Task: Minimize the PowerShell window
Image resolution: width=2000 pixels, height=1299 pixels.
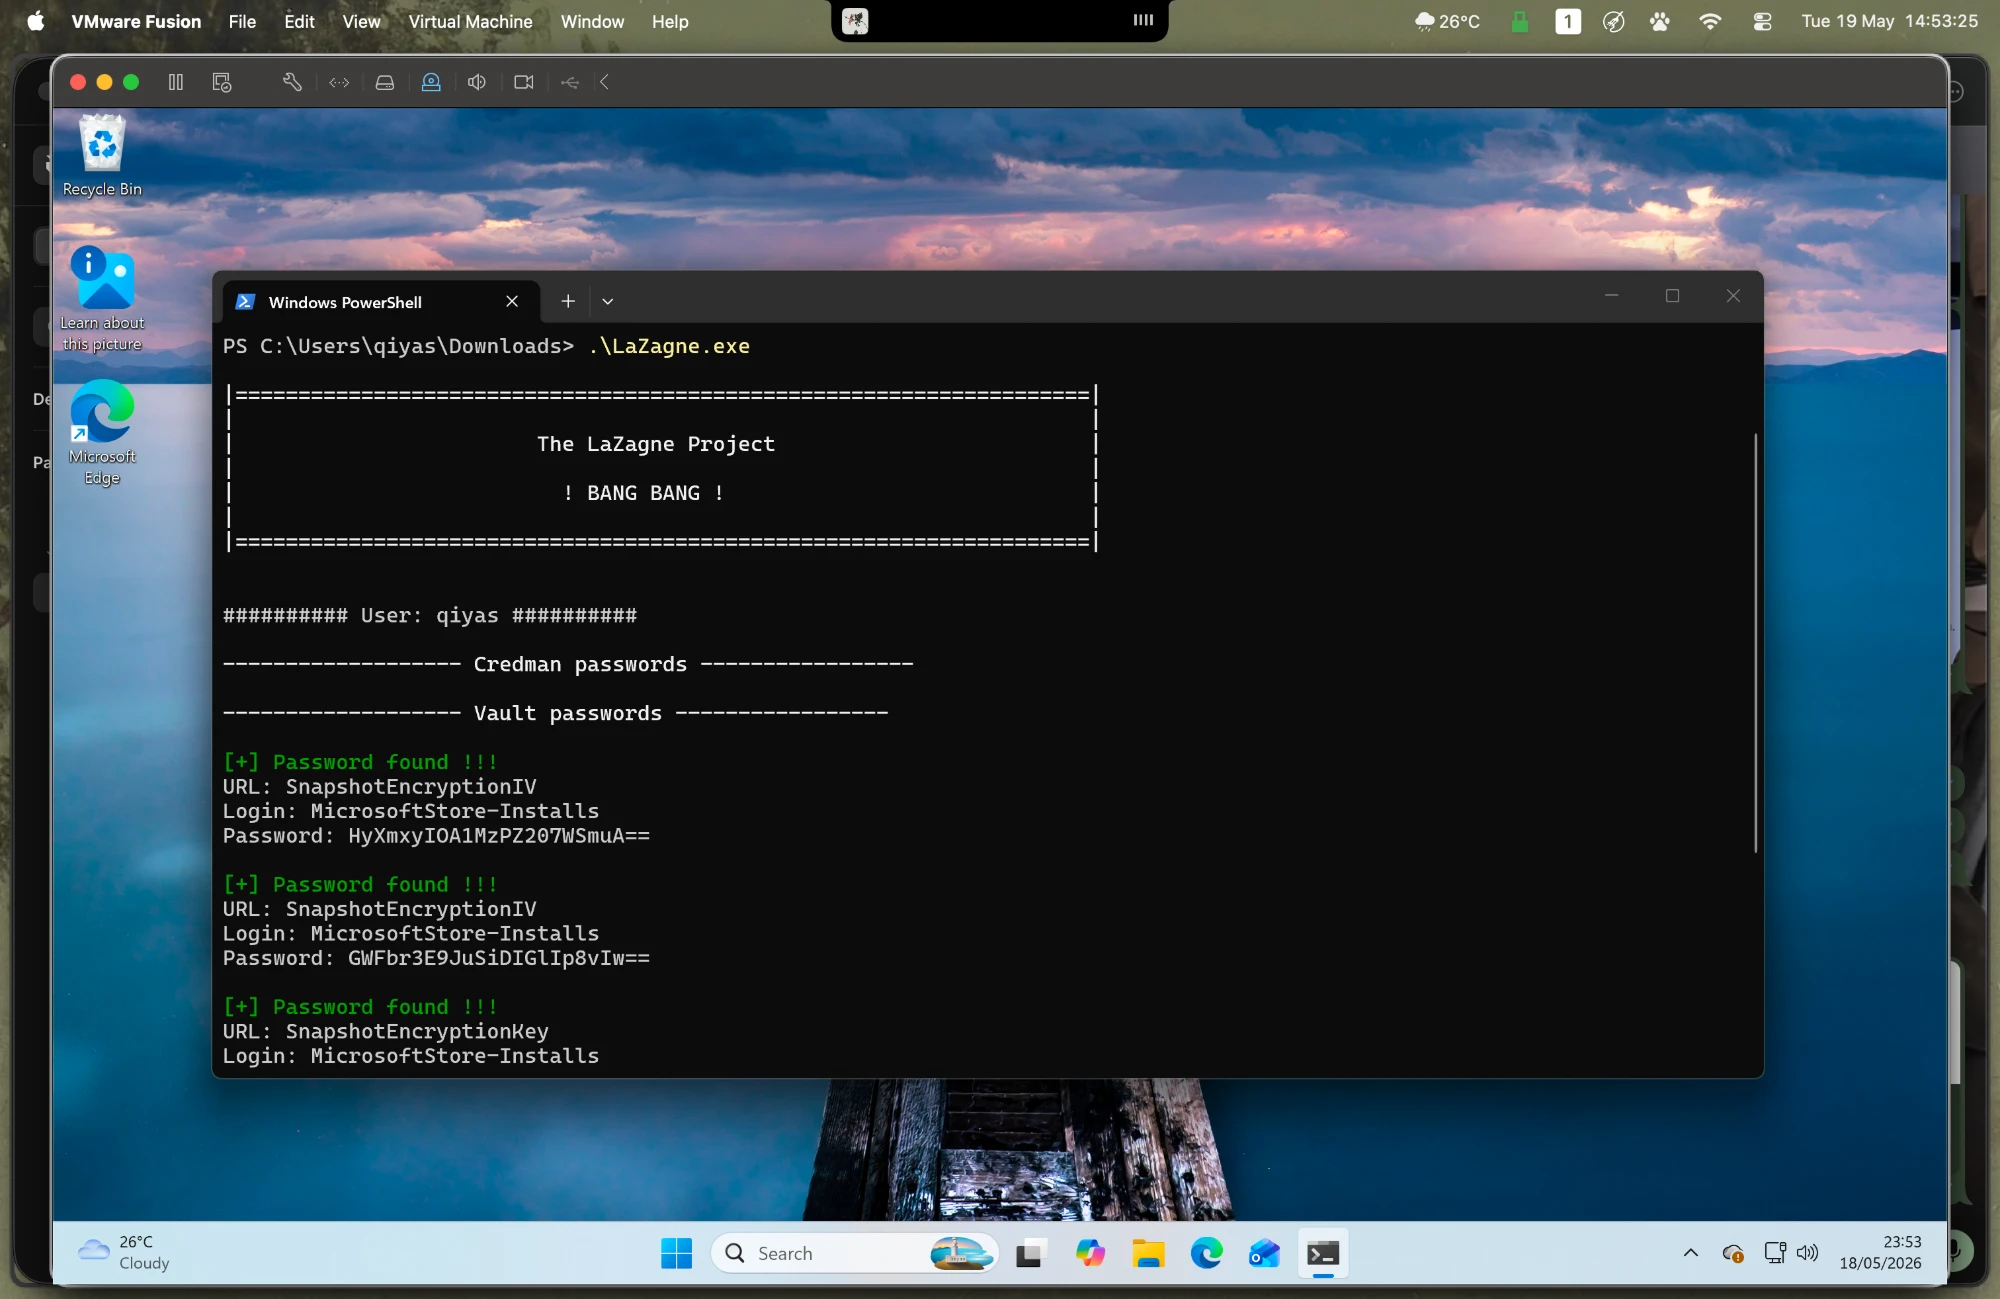Action: coord(1611,296)
